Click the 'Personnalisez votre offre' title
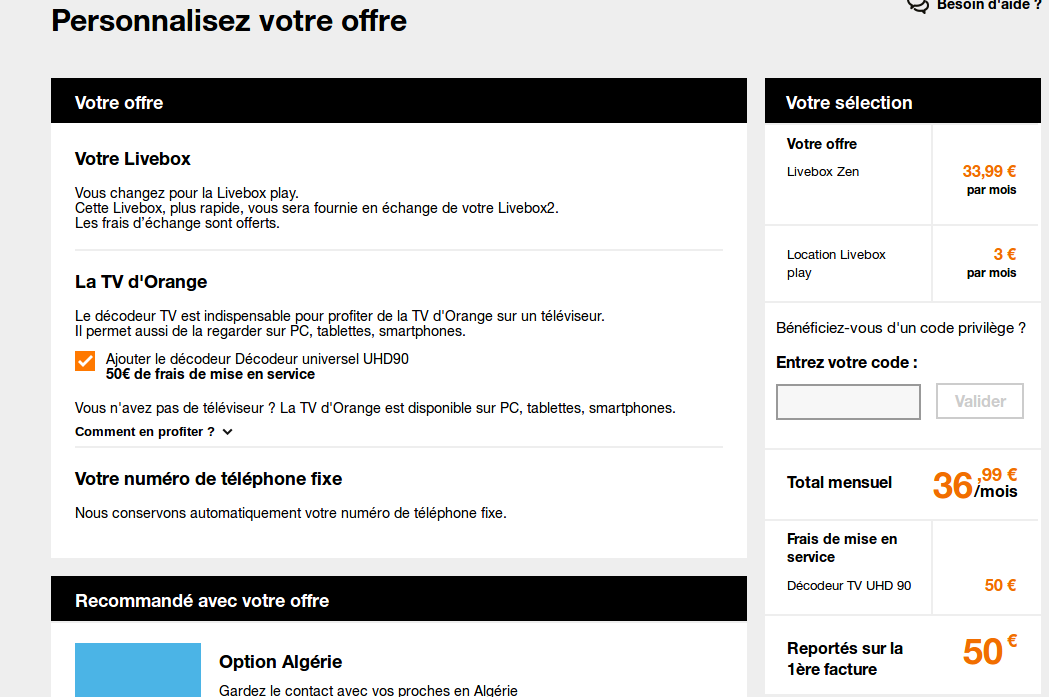 coord(229,21)
